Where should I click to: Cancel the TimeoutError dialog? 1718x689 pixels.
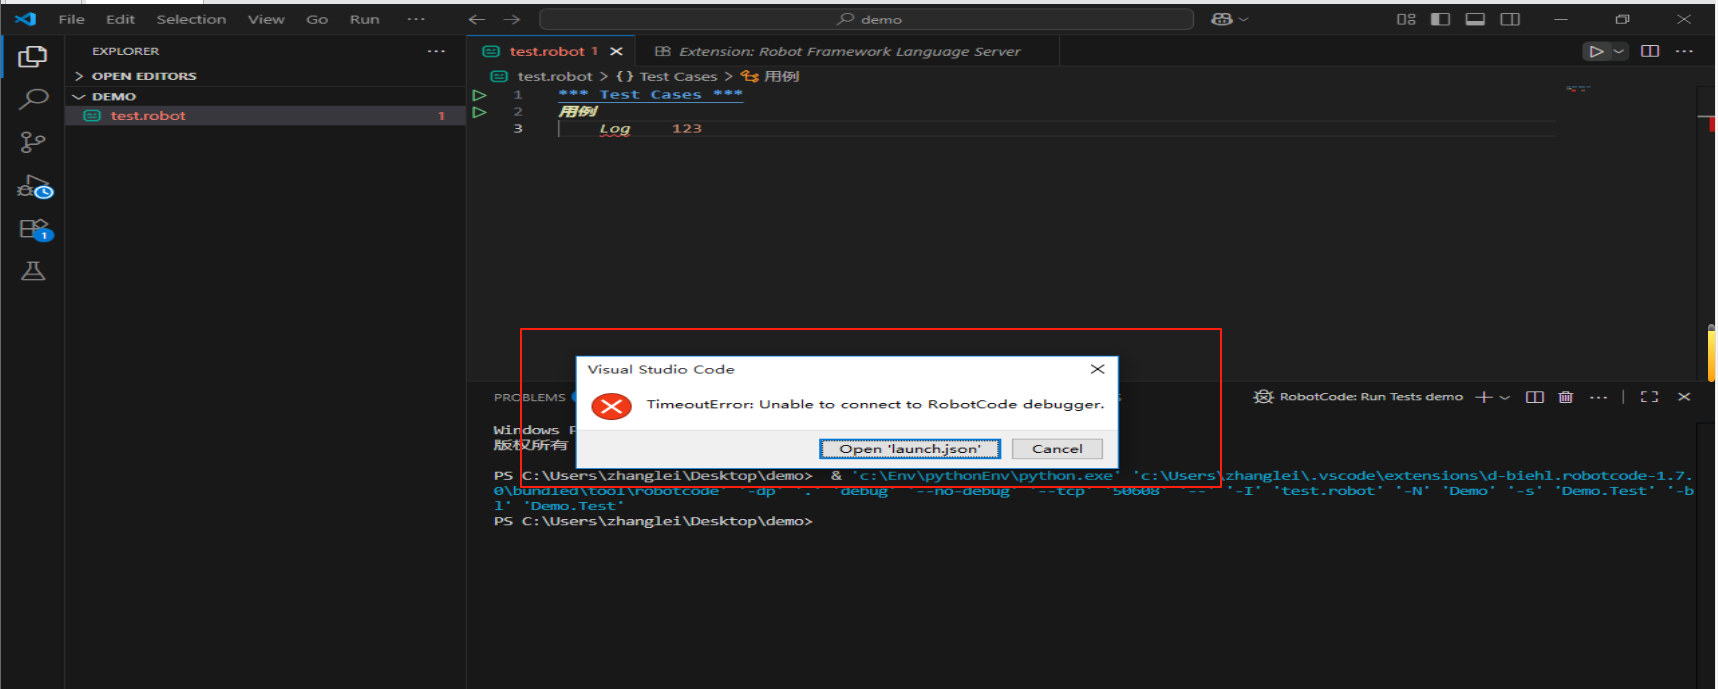point(1057,449)
